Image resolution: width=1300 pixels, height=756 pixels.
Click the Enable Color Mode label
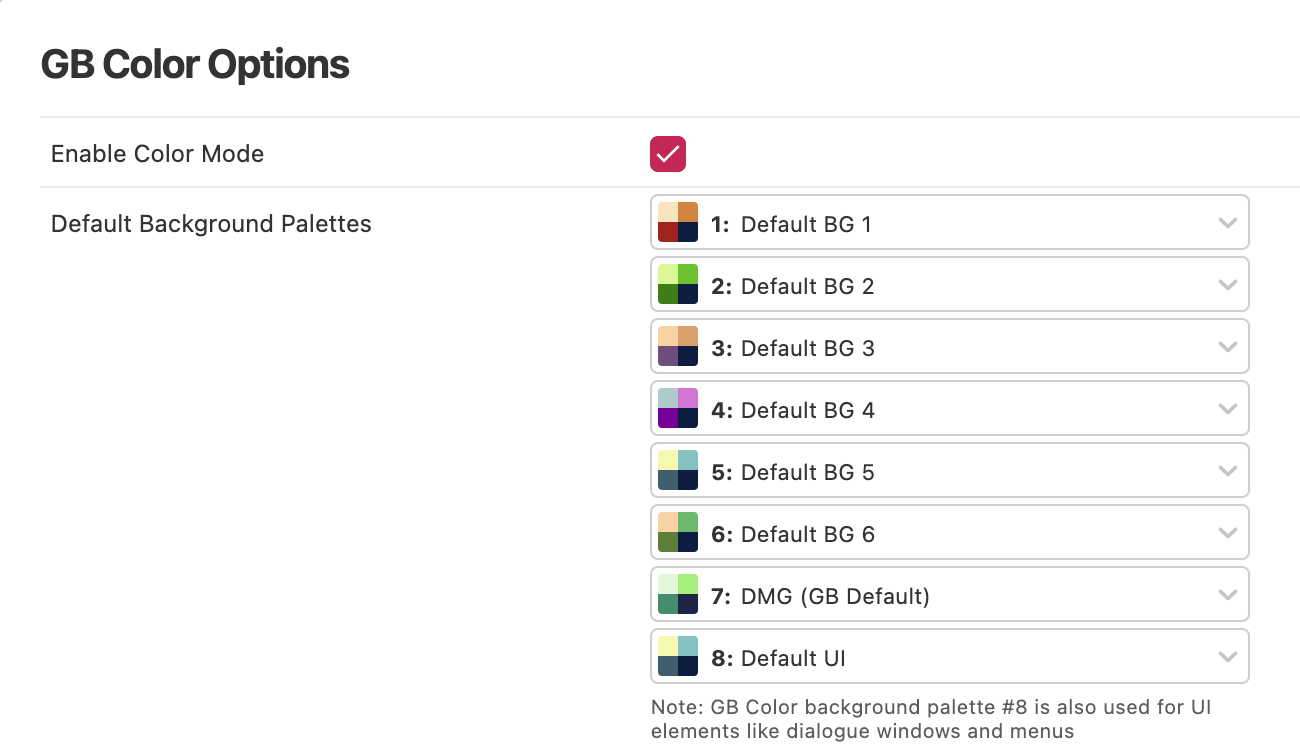tap(157, 154)
